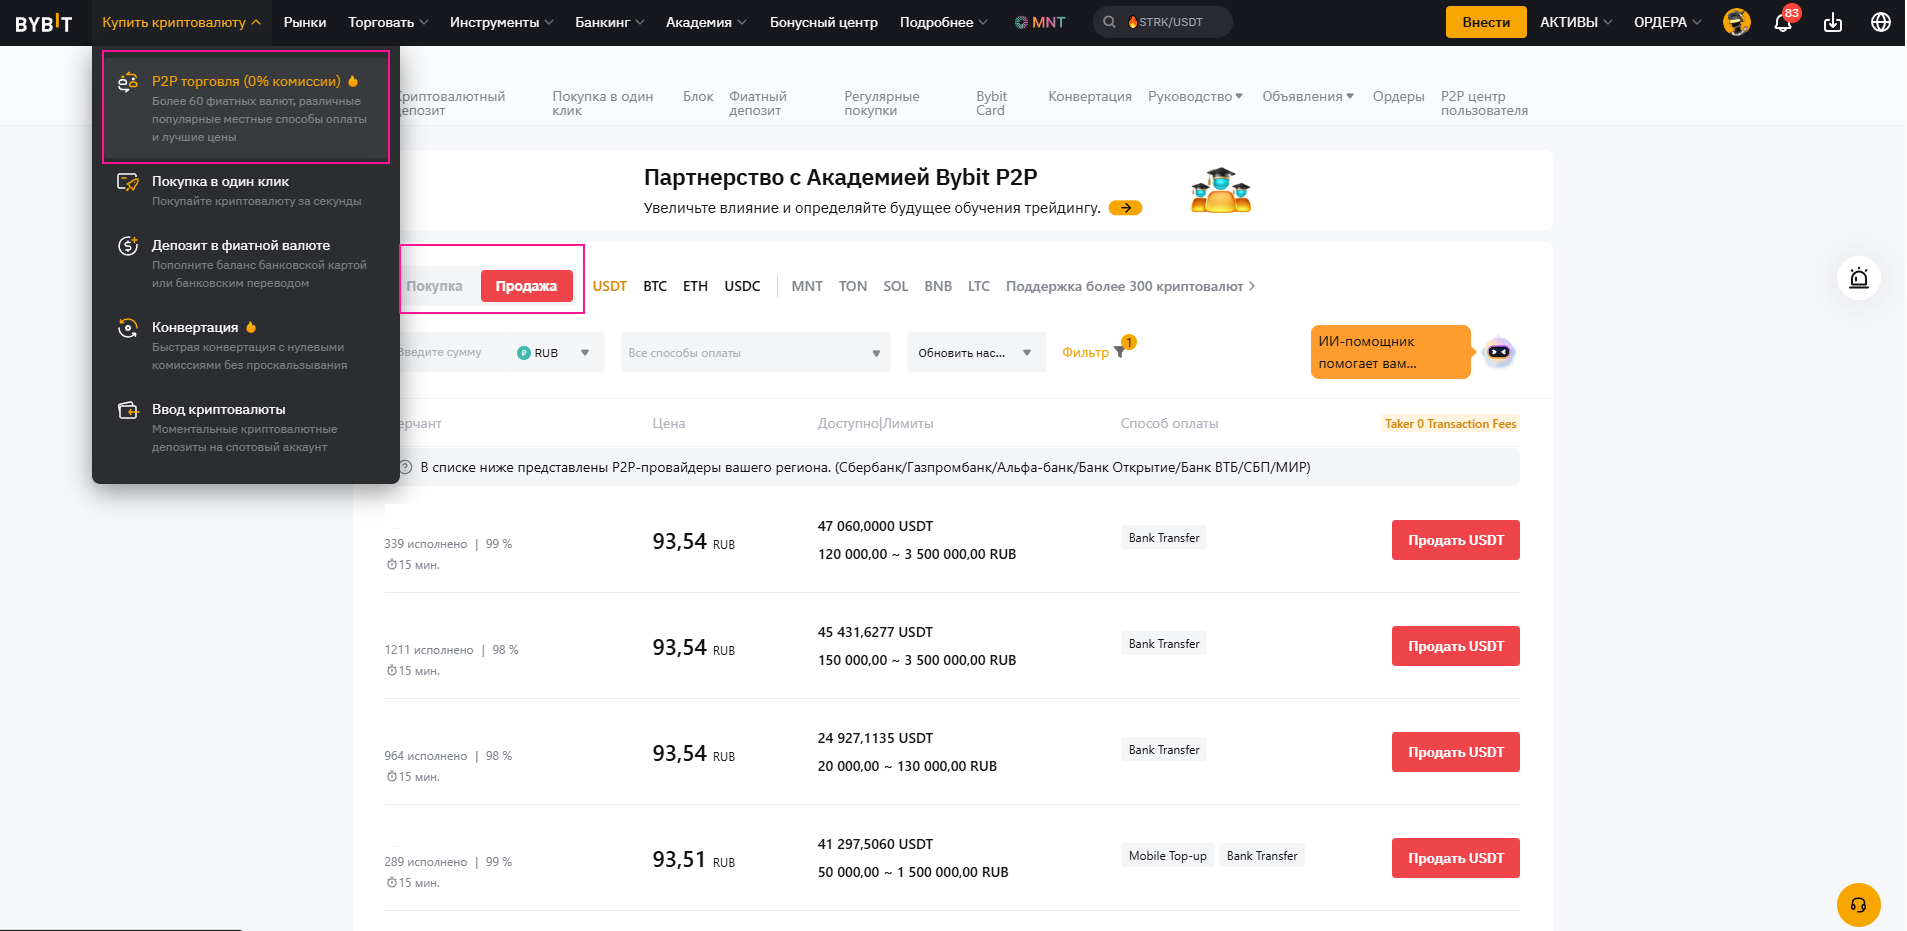Select P2P торговля menu entry

[246, 82]
